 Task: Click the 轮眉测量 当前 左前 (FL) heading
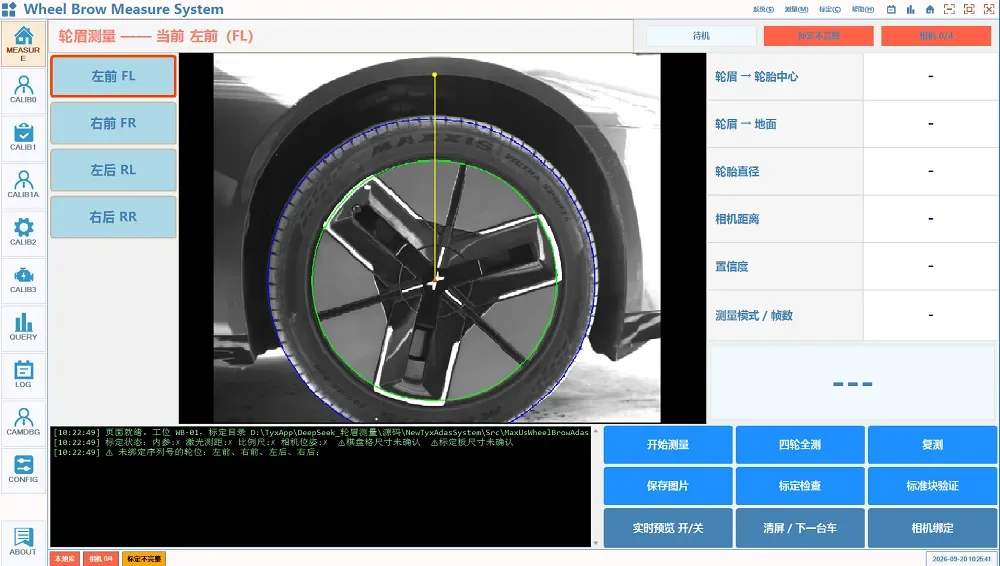[x=156, y=36]
